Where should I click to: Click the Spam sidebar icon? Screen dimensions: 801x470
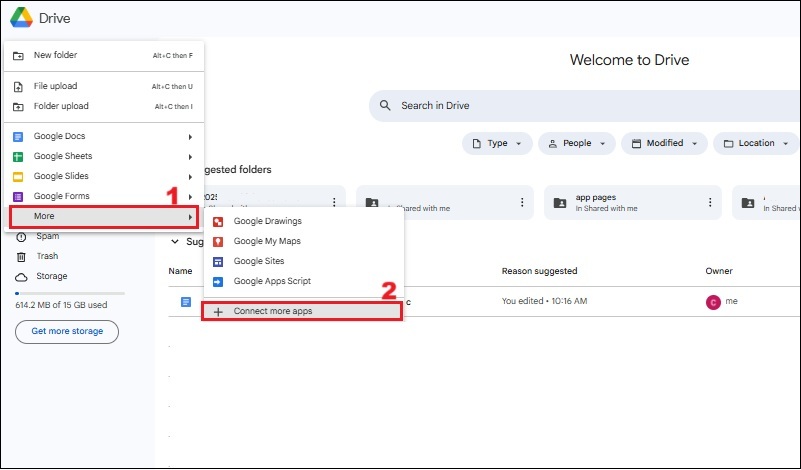[x=21, y=237]
